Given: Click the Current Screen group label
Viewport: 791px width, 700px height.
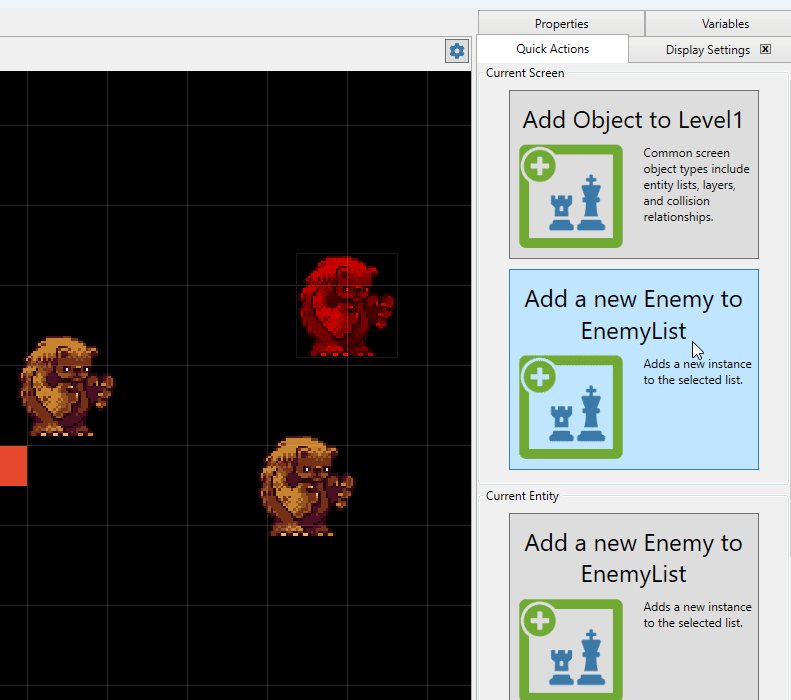Looking at the screenshot, I should coord(525,73).
